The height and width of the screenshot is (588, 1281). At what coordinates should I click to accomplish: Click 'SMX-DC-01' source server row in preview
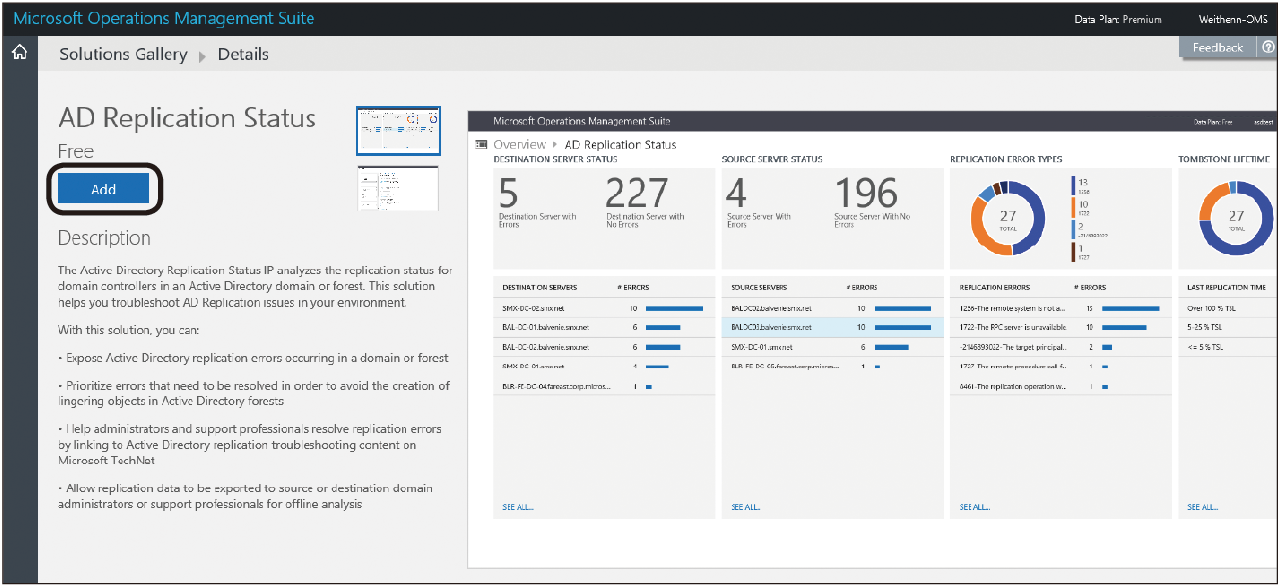pos(832,346)
